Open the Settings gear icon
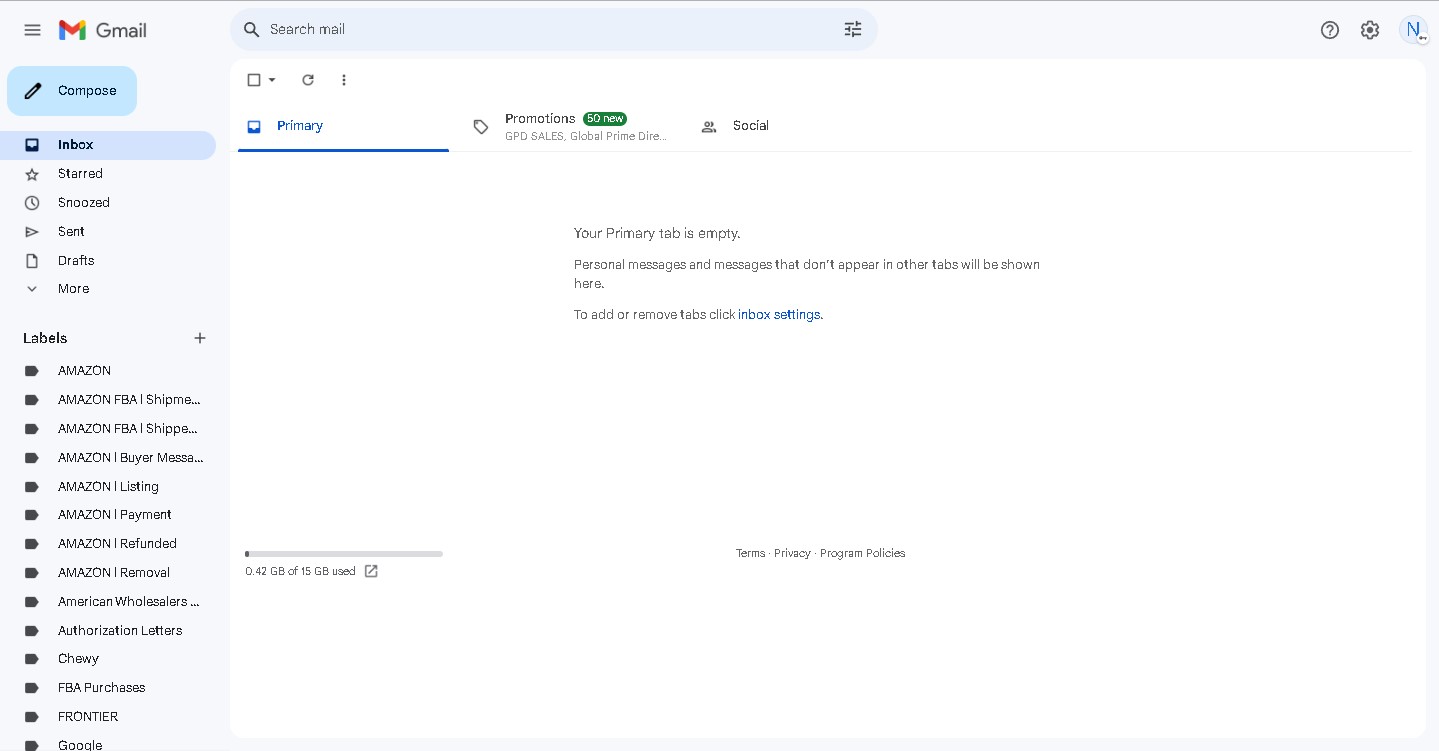This screenshot has width=1439, height=751. 1370,30
